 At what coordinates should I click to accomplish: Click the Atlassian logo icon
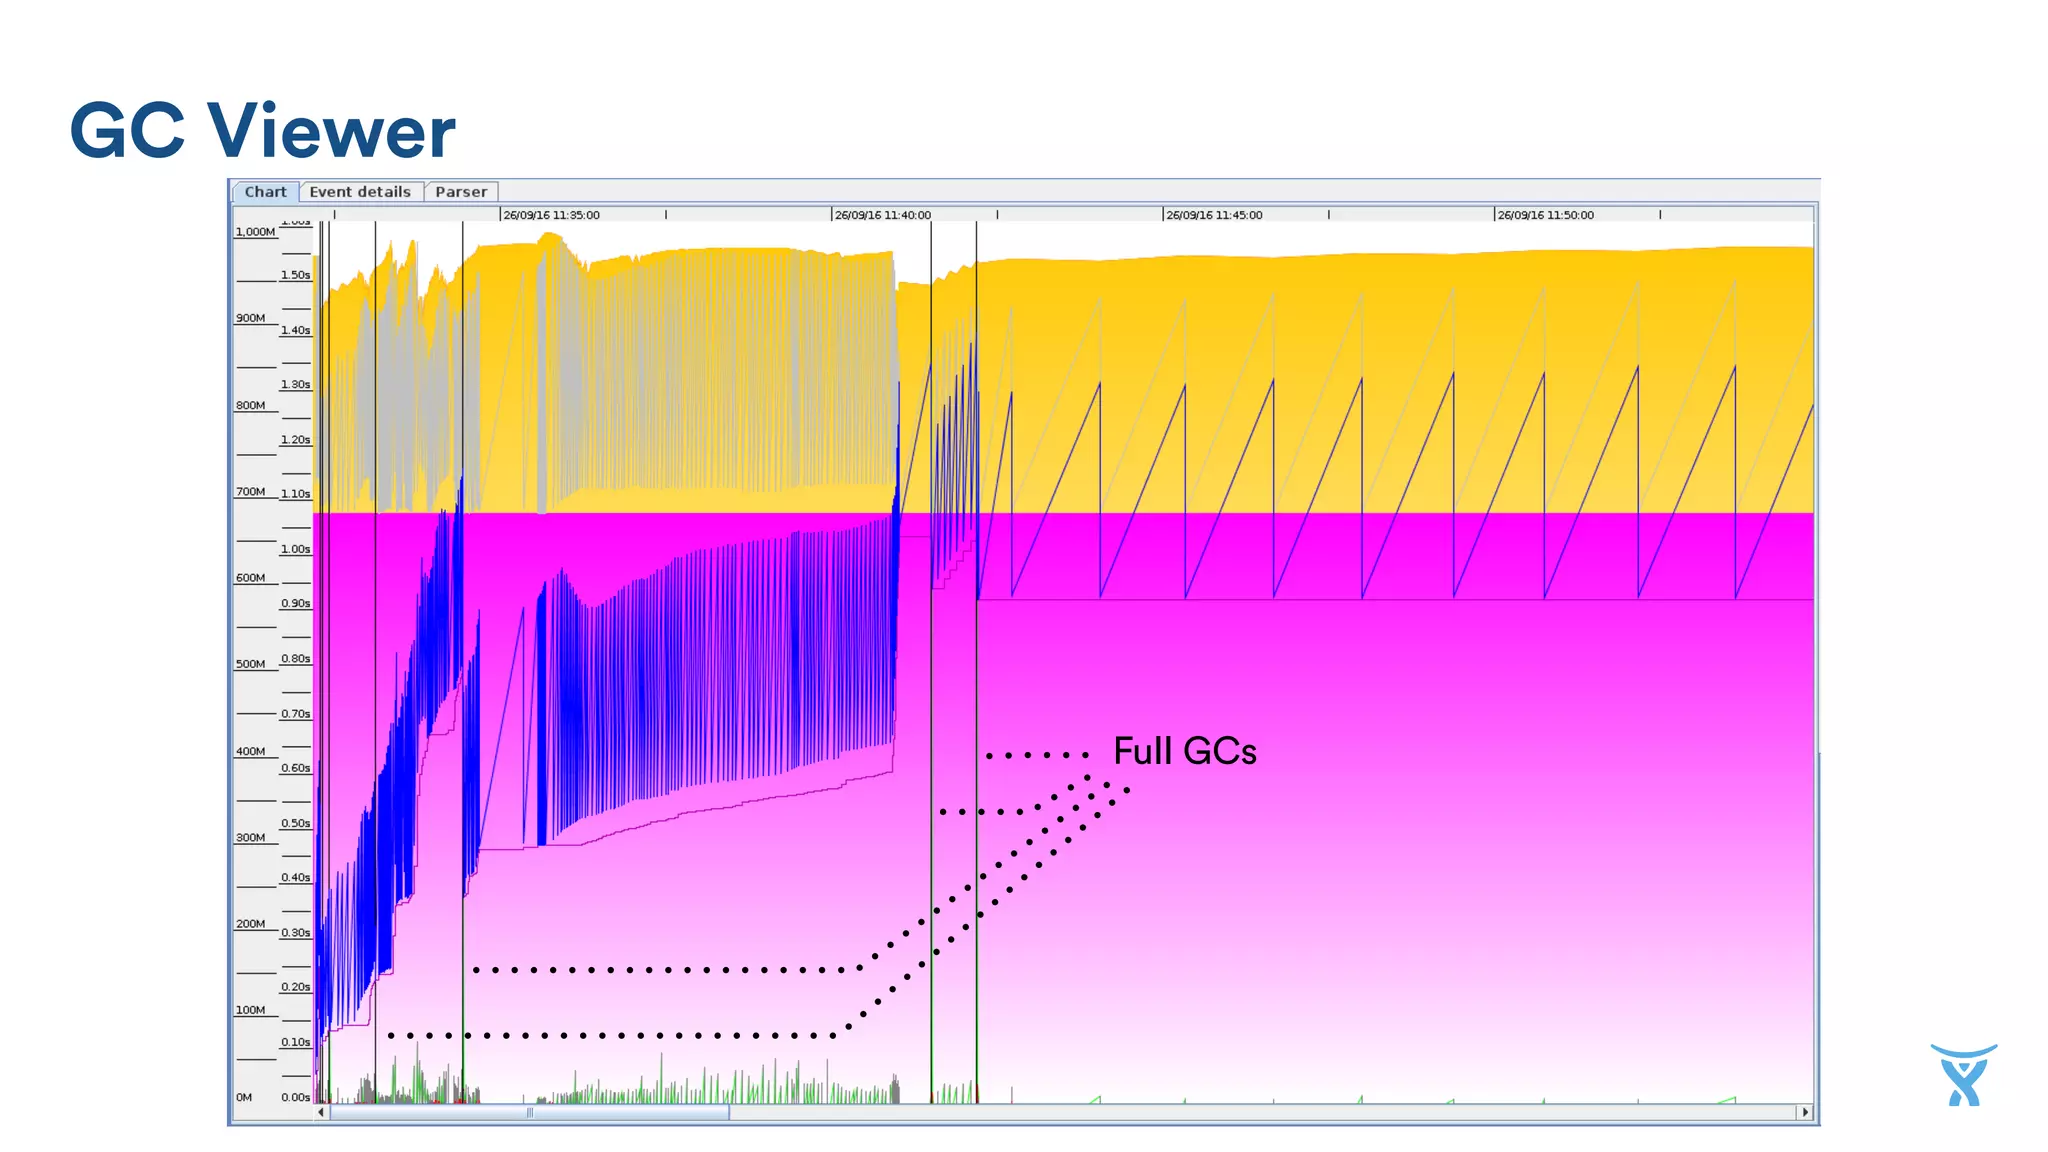click(1963, 1075)
